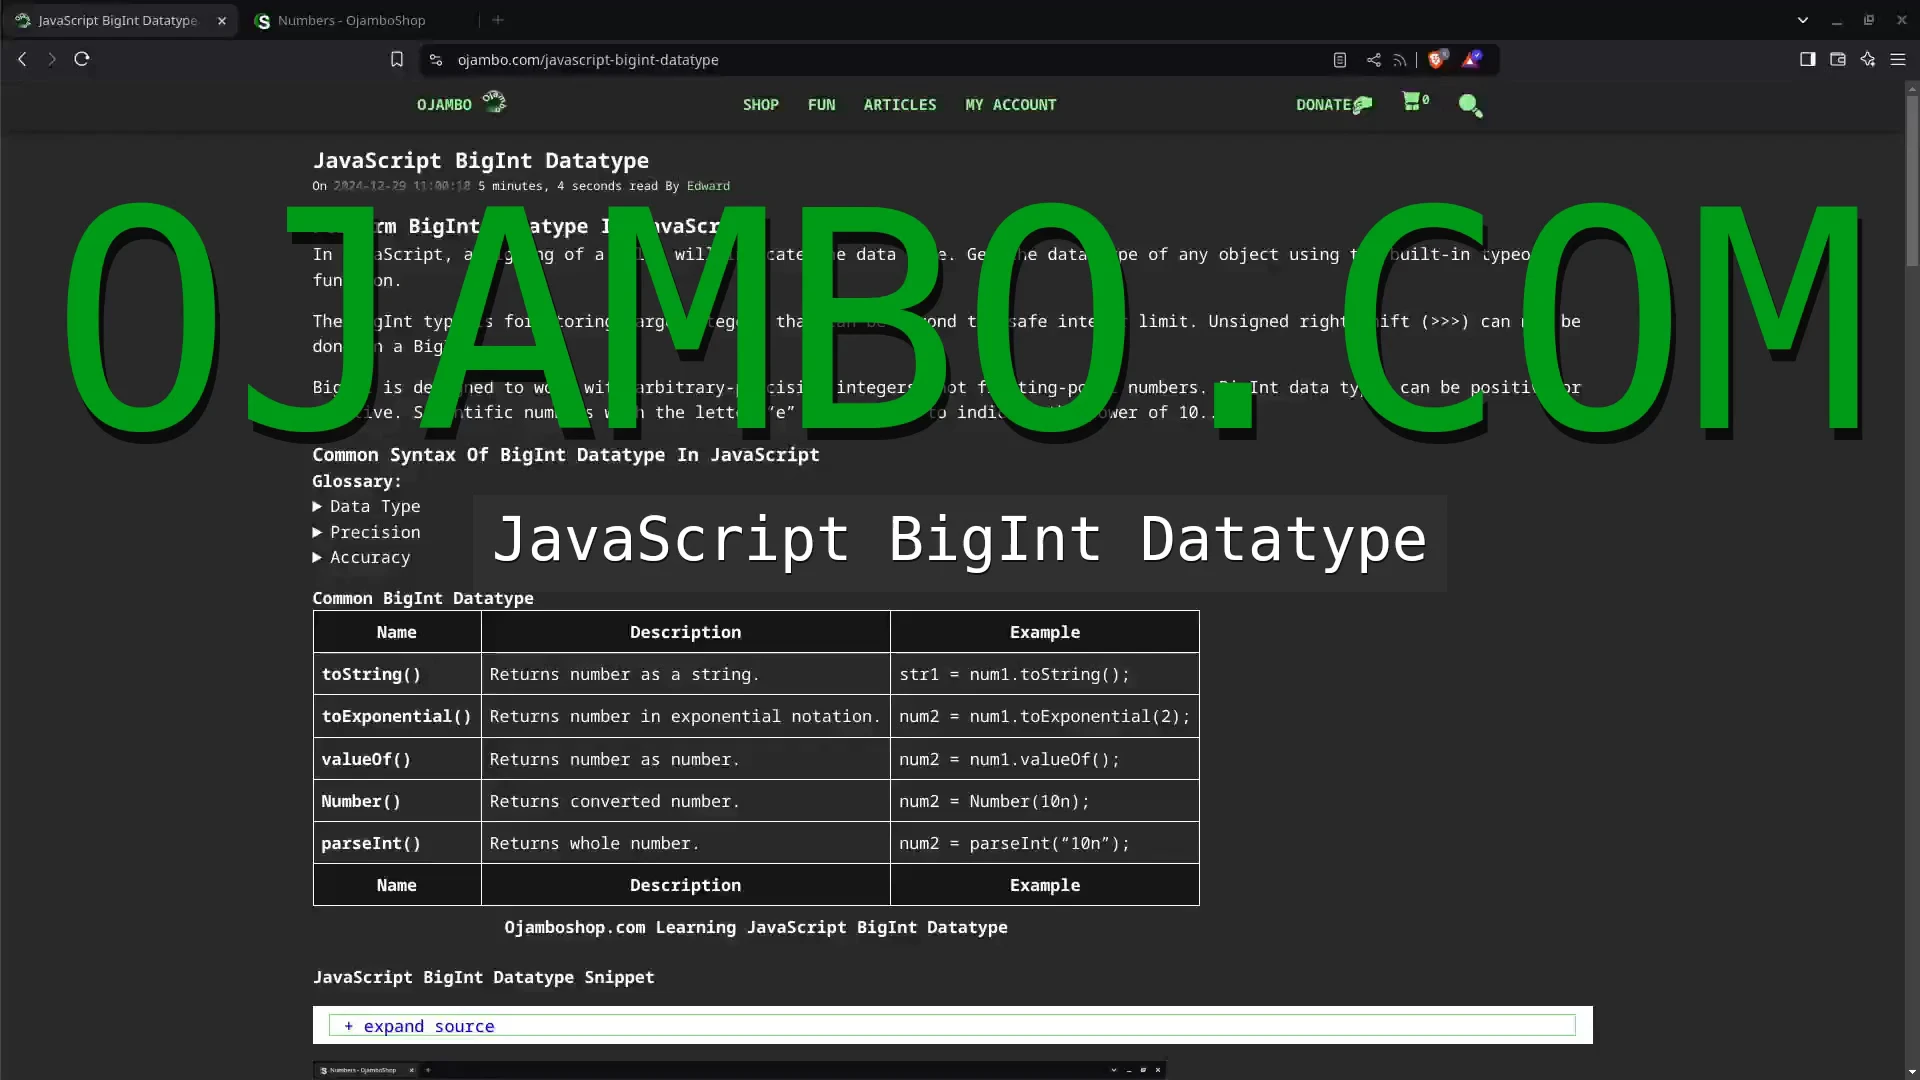Viewport: 1920px width, 1080px height.
Task: Click the Ojambo logo link
Action: 461,103
